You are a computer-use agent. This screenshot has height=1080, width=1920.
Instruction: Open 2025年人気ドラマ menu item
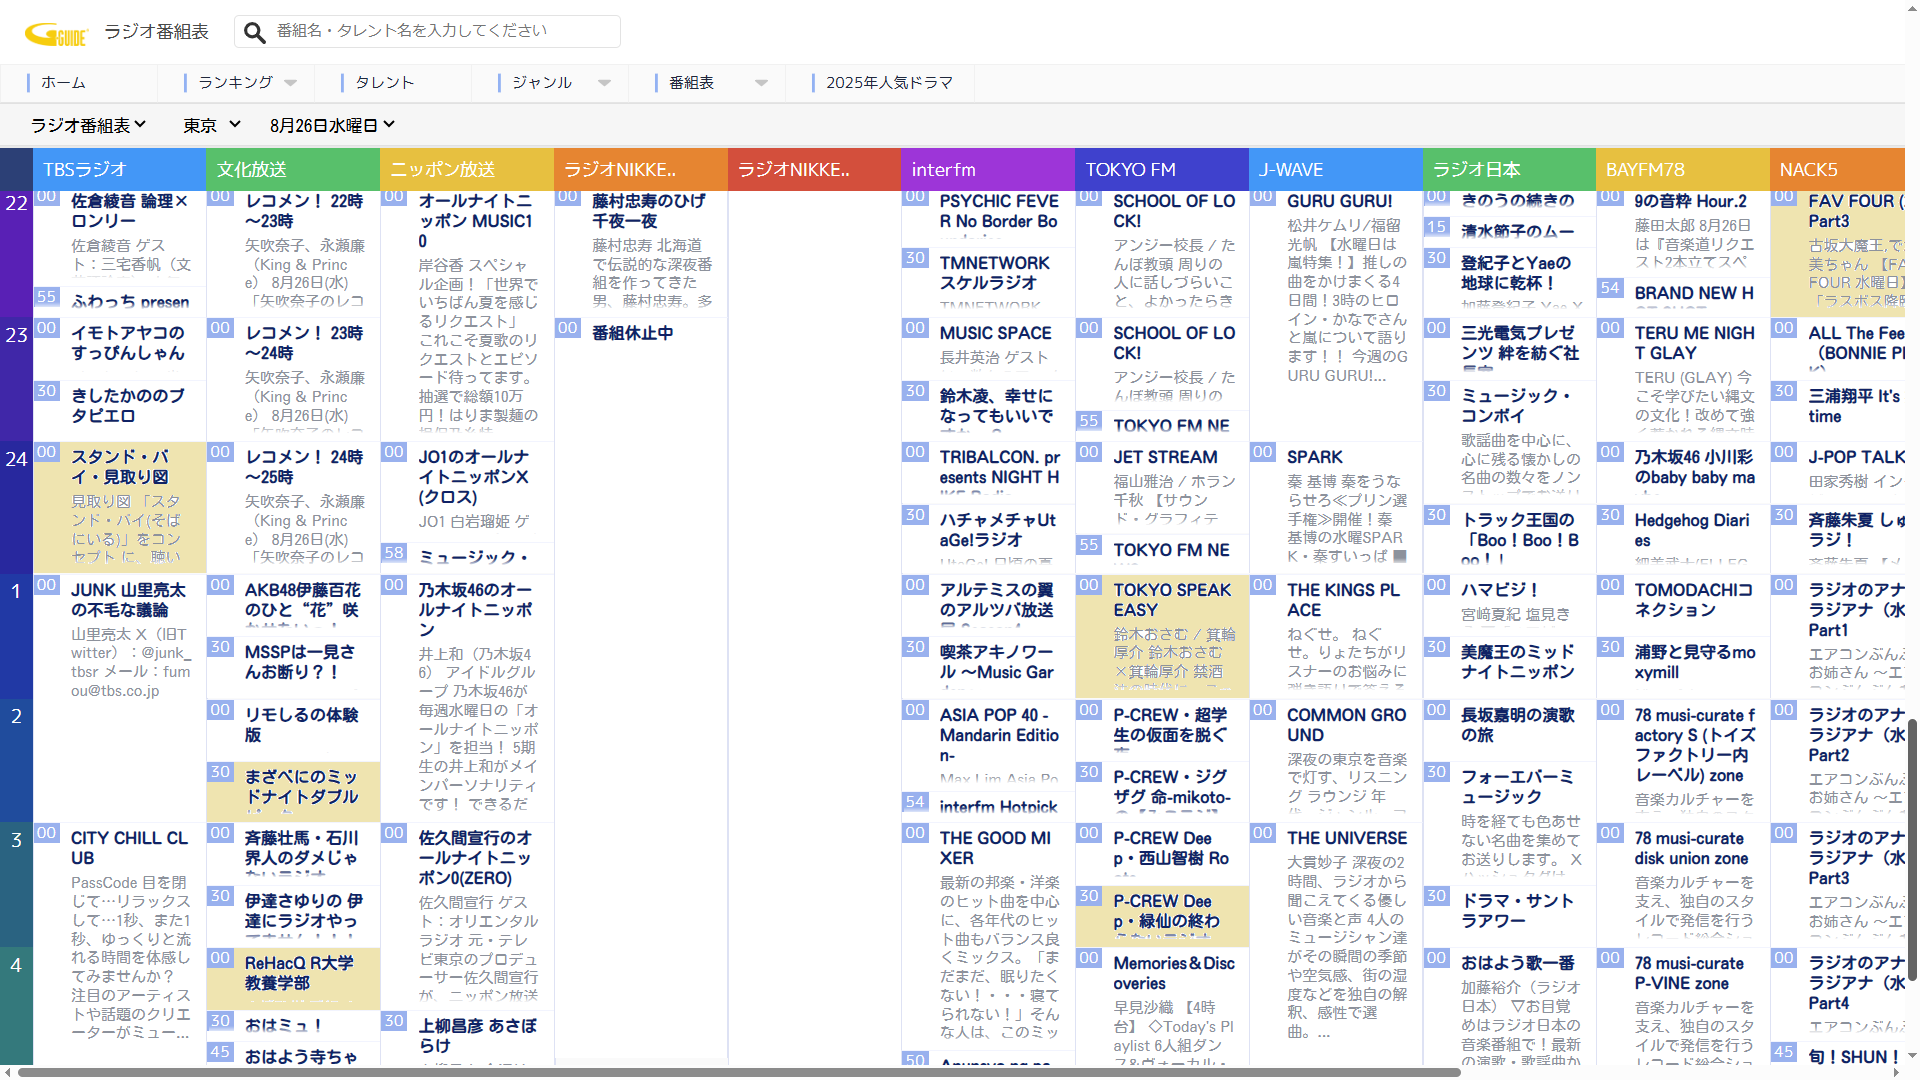pos(889,83)
